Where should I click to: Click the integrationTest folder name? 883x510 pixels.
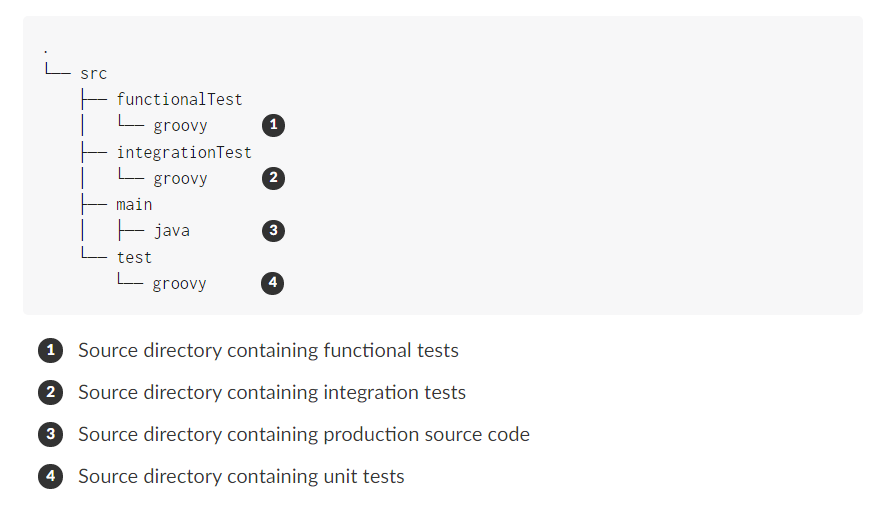(x=184, y=153)
